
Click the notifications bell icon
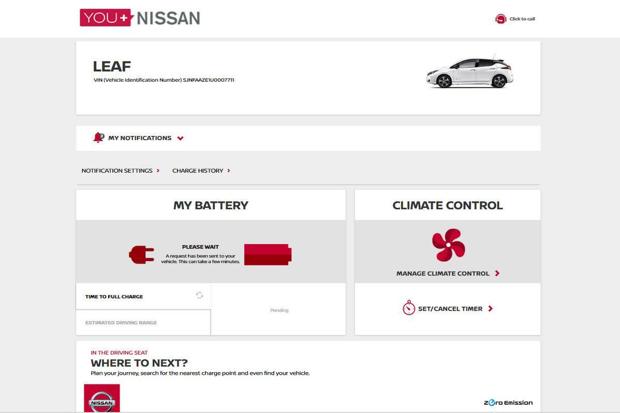(x=98, y=137)
